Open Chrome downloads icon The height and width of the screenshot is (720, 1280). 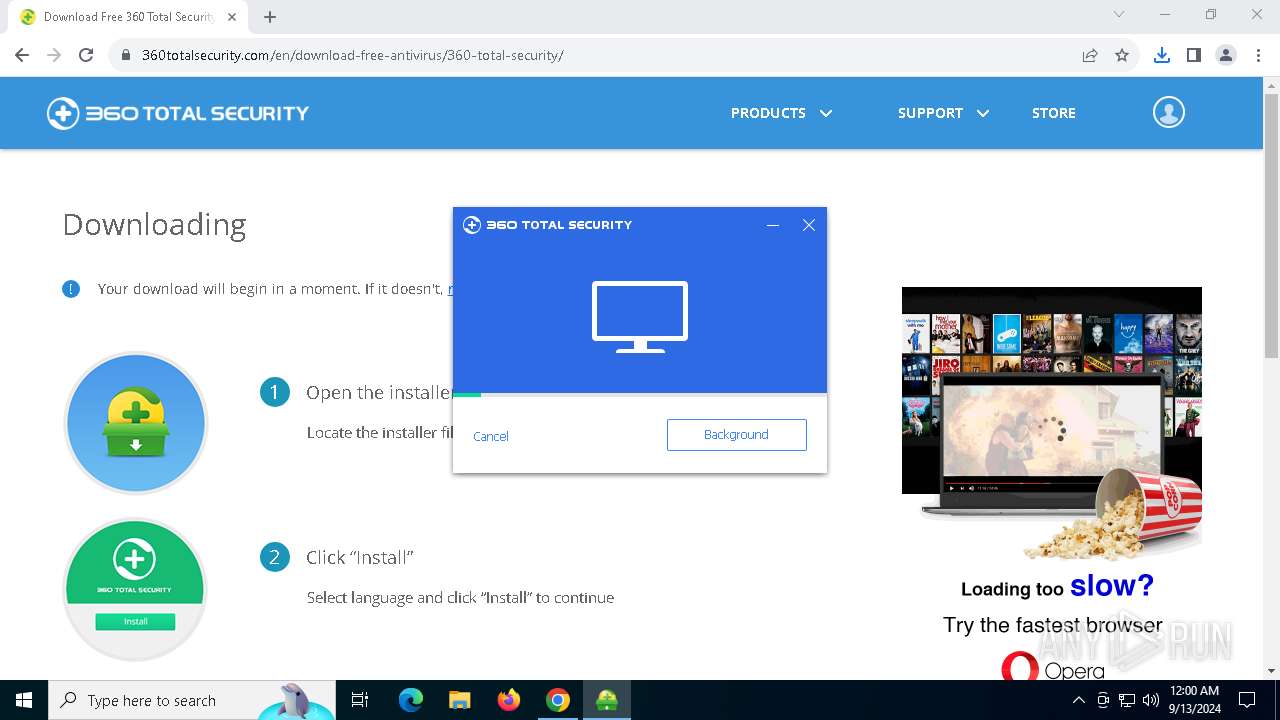(x=1161, y=55)
